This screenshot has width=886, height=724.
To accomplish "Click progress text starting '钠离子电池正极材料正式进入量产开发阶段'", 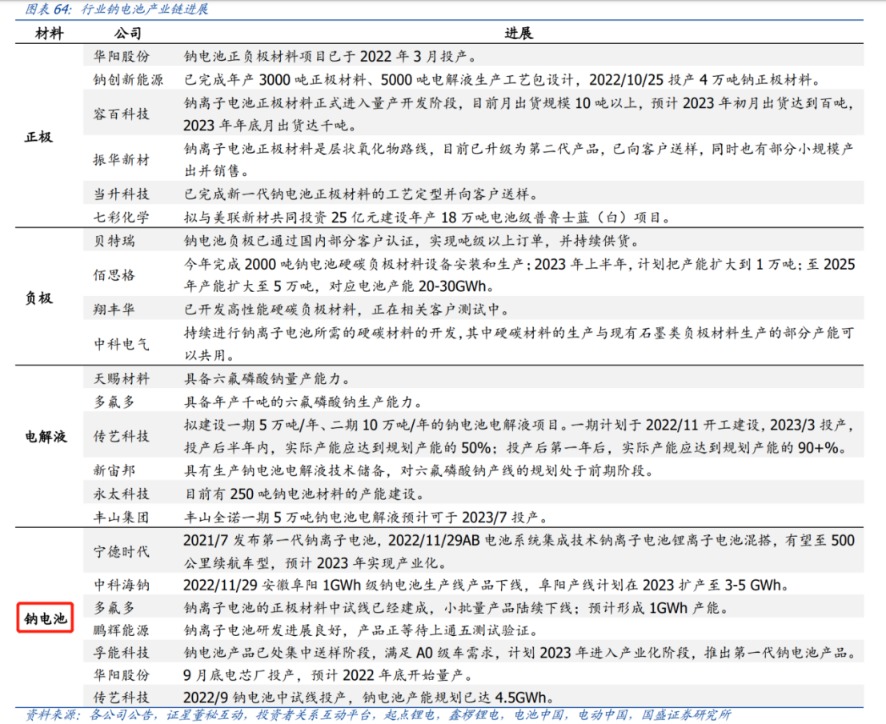I will point(519,114).
